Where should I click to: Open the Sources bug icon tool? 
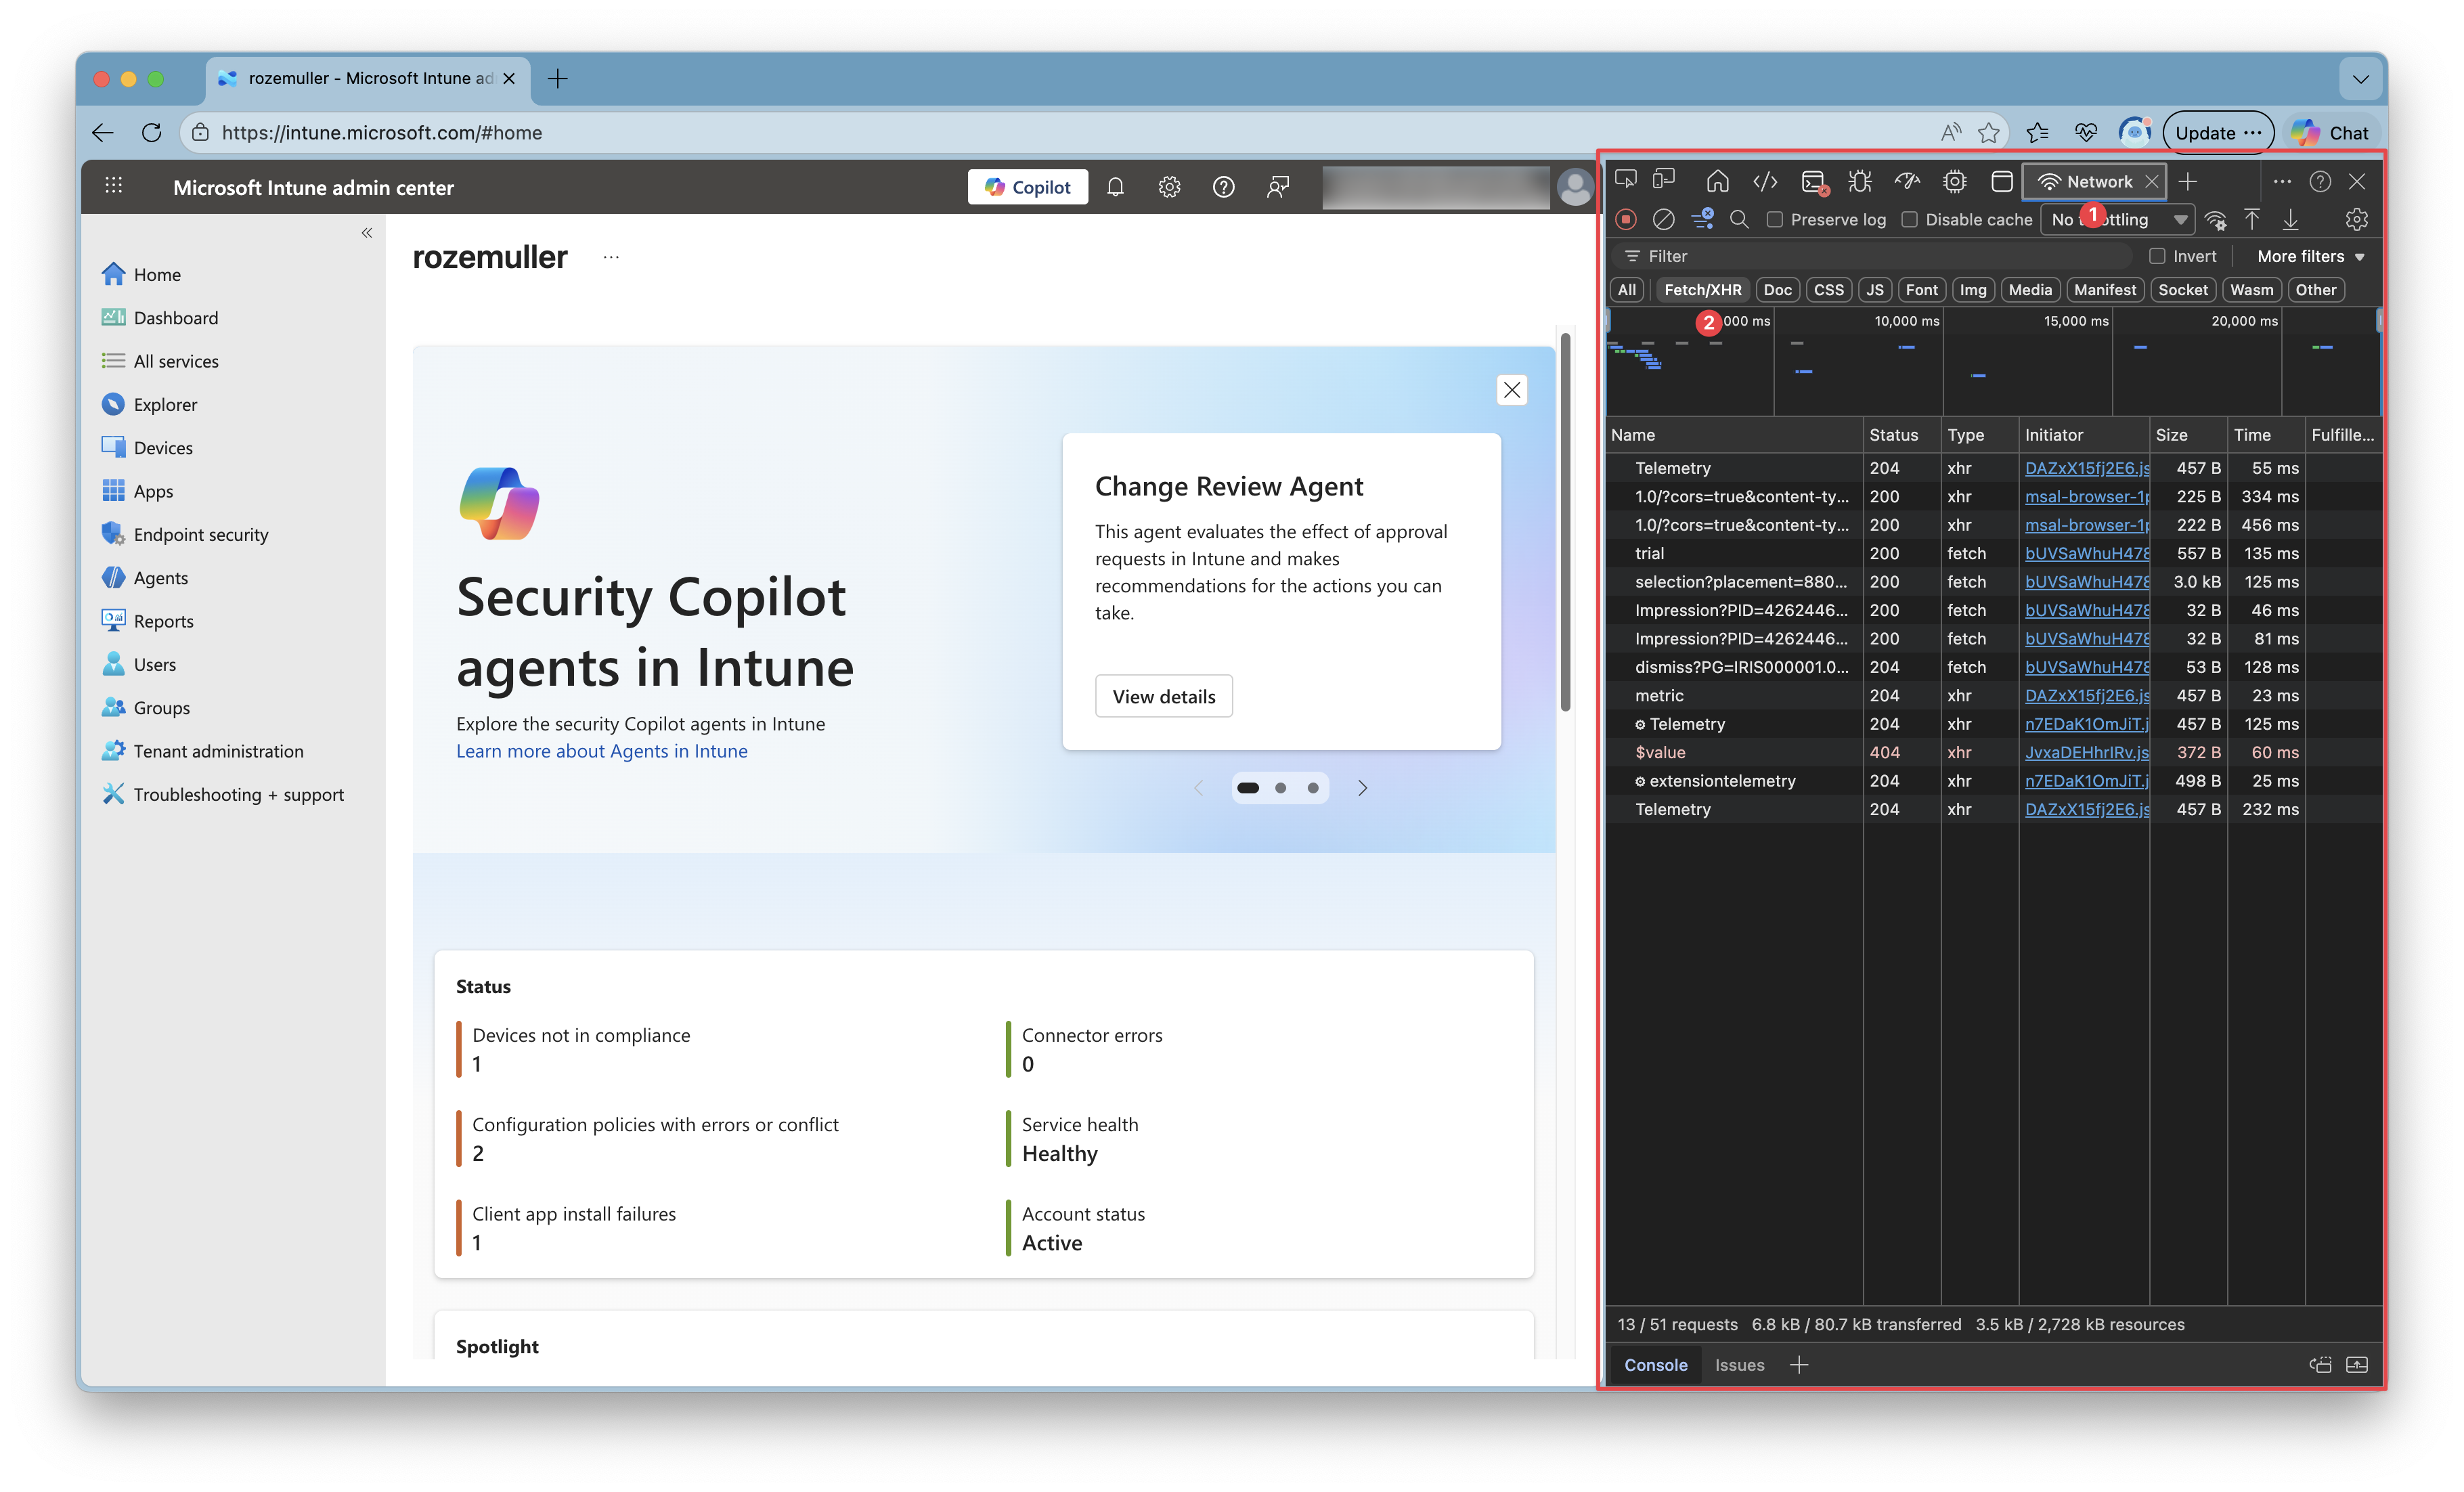point(1860,181)
